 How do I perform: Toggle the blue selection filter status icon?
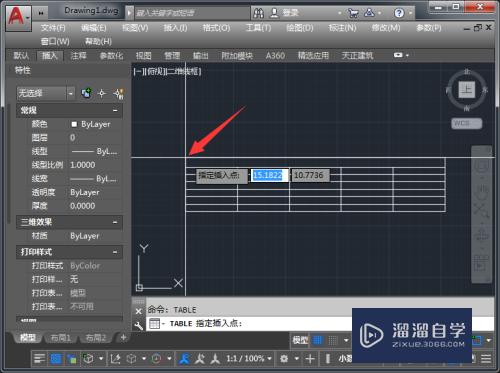[56, 359]
